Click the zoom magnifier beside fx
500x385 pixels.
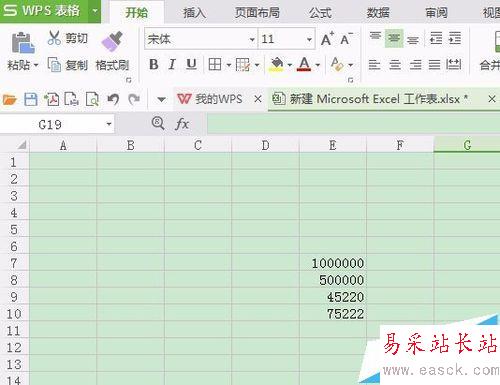[158, 123]
